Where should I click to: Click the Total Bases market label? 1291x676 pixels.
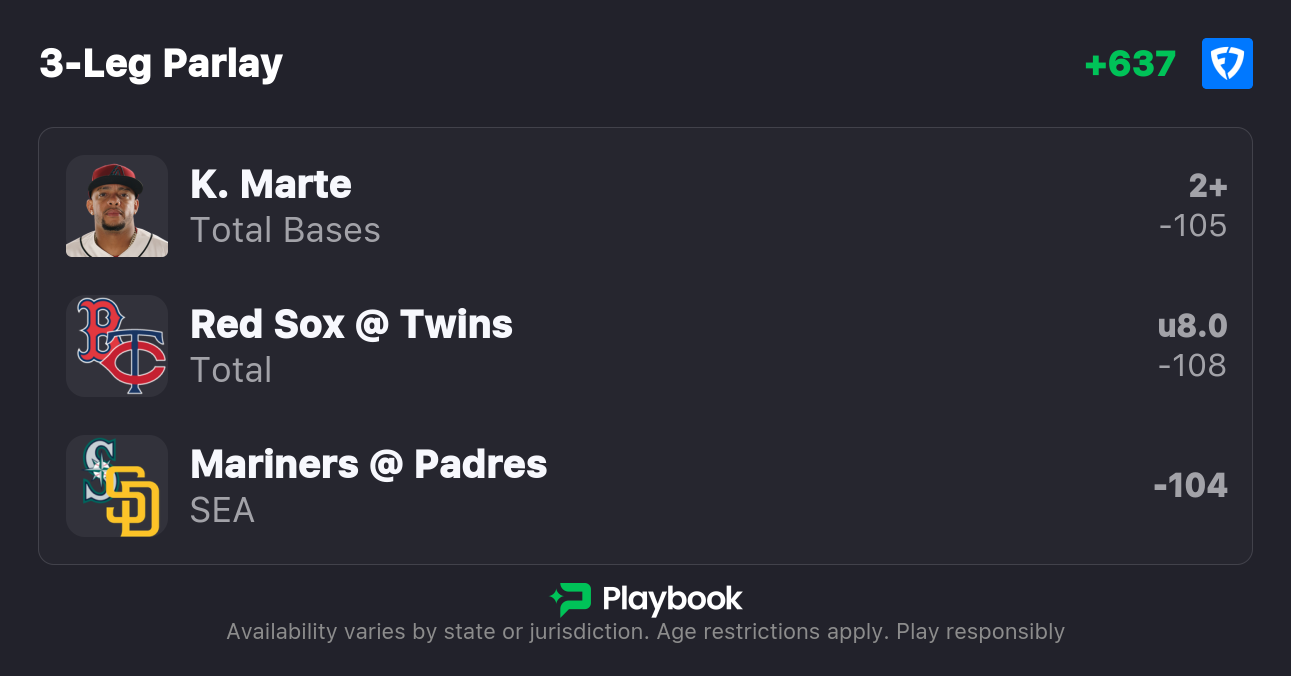(x=285, y=230)
